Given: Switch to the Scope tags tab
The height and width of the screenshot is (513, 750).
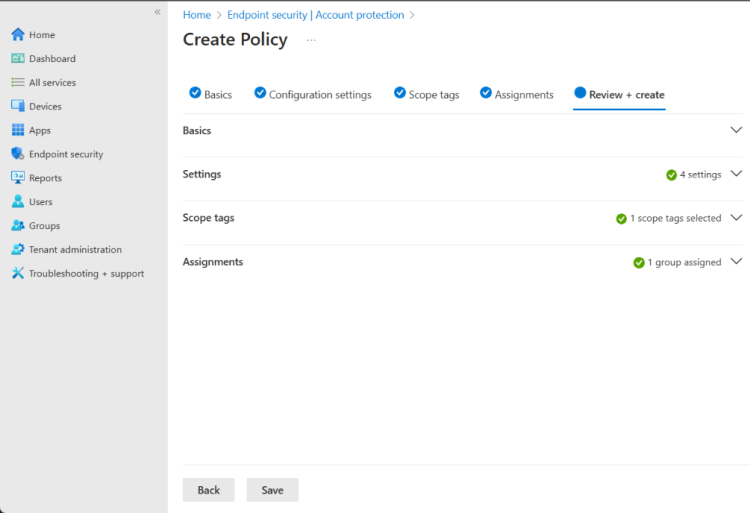Looking at the screenshot, I should (x=427, y=95).
